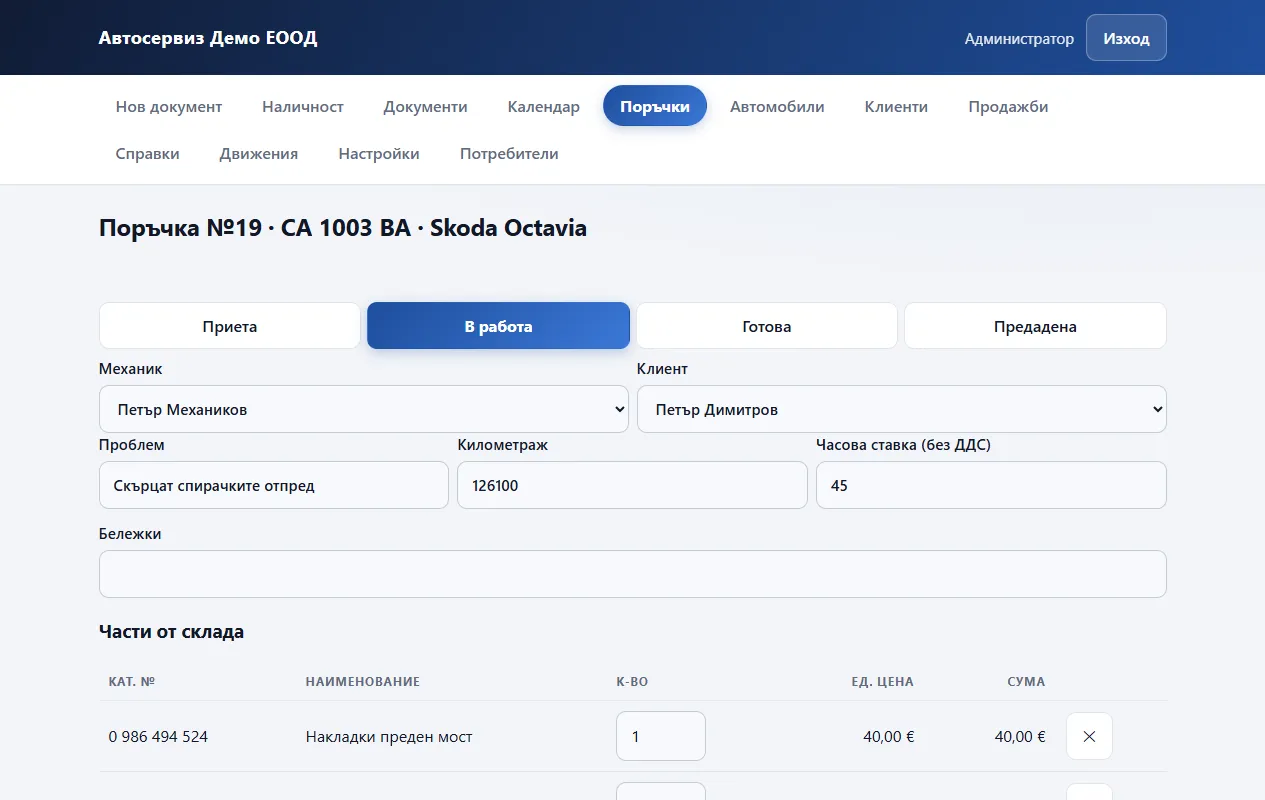Click the НАИМЕНОВАНИЕ column header

363,682
